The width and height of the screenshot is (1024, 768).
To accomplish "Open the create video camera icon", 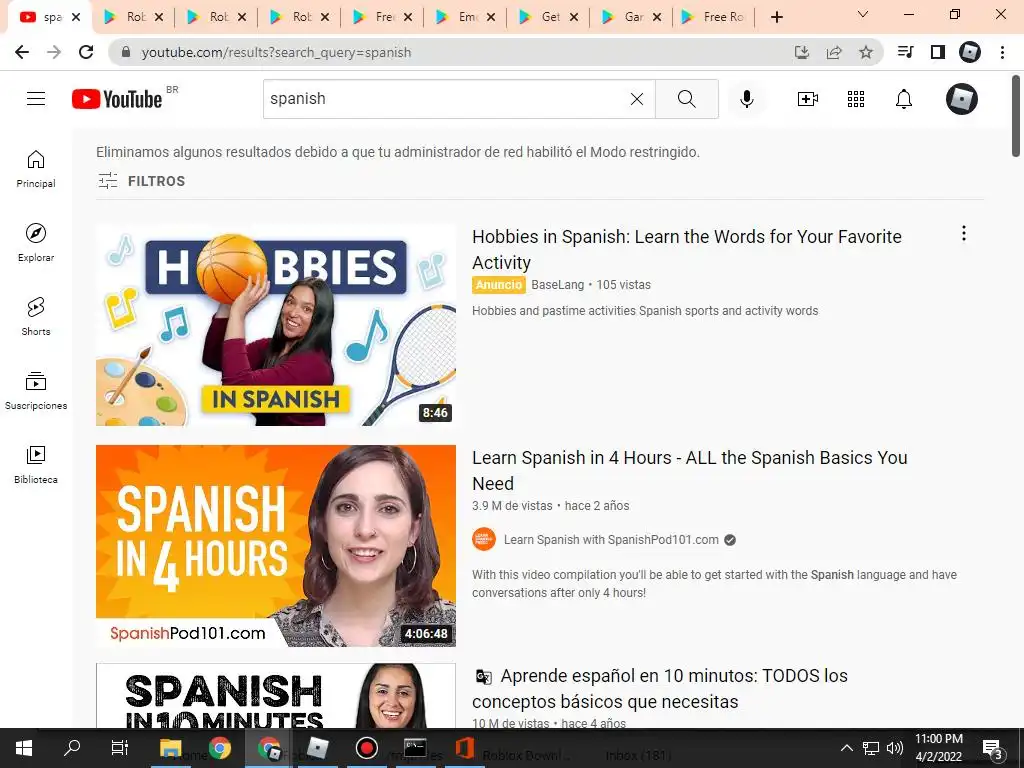I will pyautogui.click(x=808, y=99).
